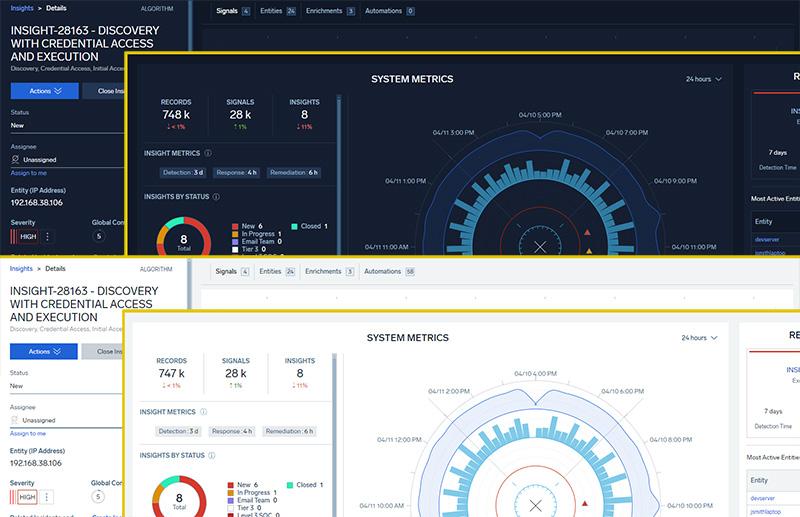Switch to Entities tab in dark-theme view
Screen dimensions: 800x517
[x=278, y=11]
